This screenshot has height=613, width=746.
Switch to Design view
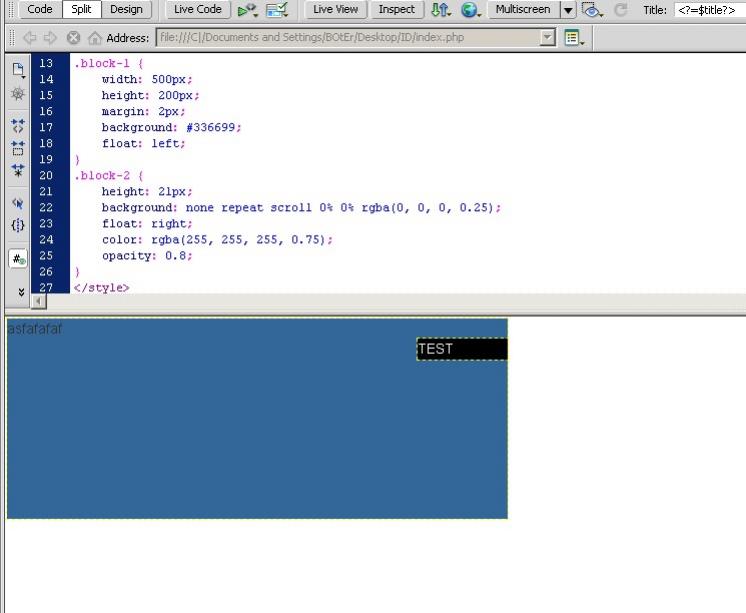click(x=126, y=10)
